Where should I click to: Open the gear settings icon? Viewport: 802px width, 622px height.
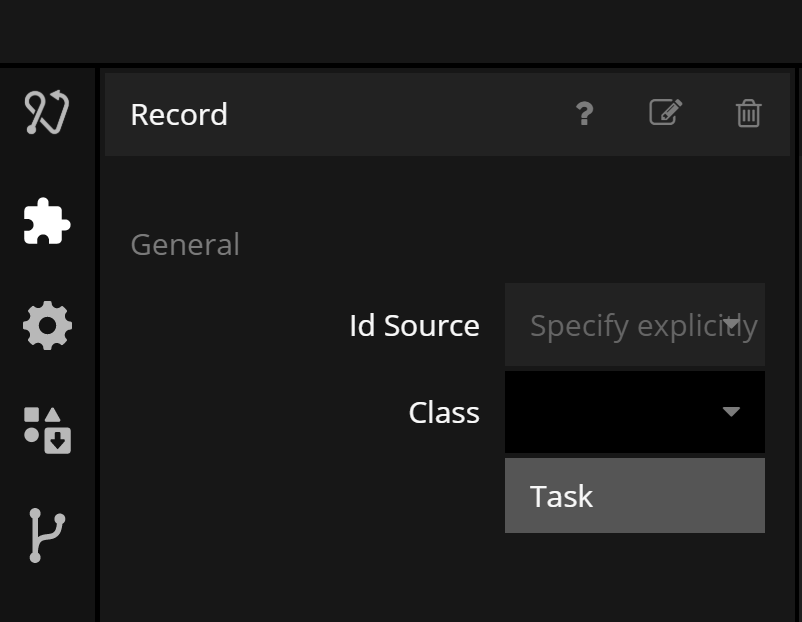[47, 326]
